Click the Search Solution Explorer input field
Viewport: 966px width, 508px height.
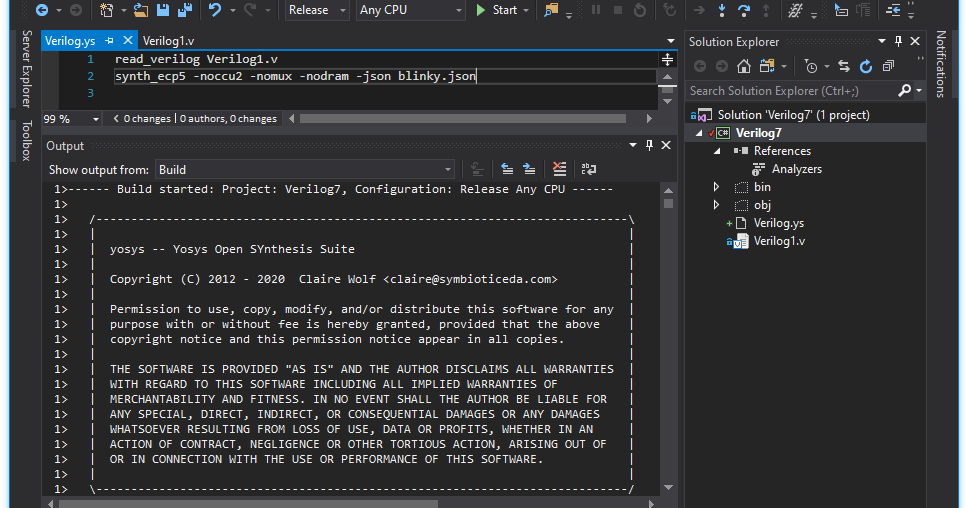tap(792, 91)
